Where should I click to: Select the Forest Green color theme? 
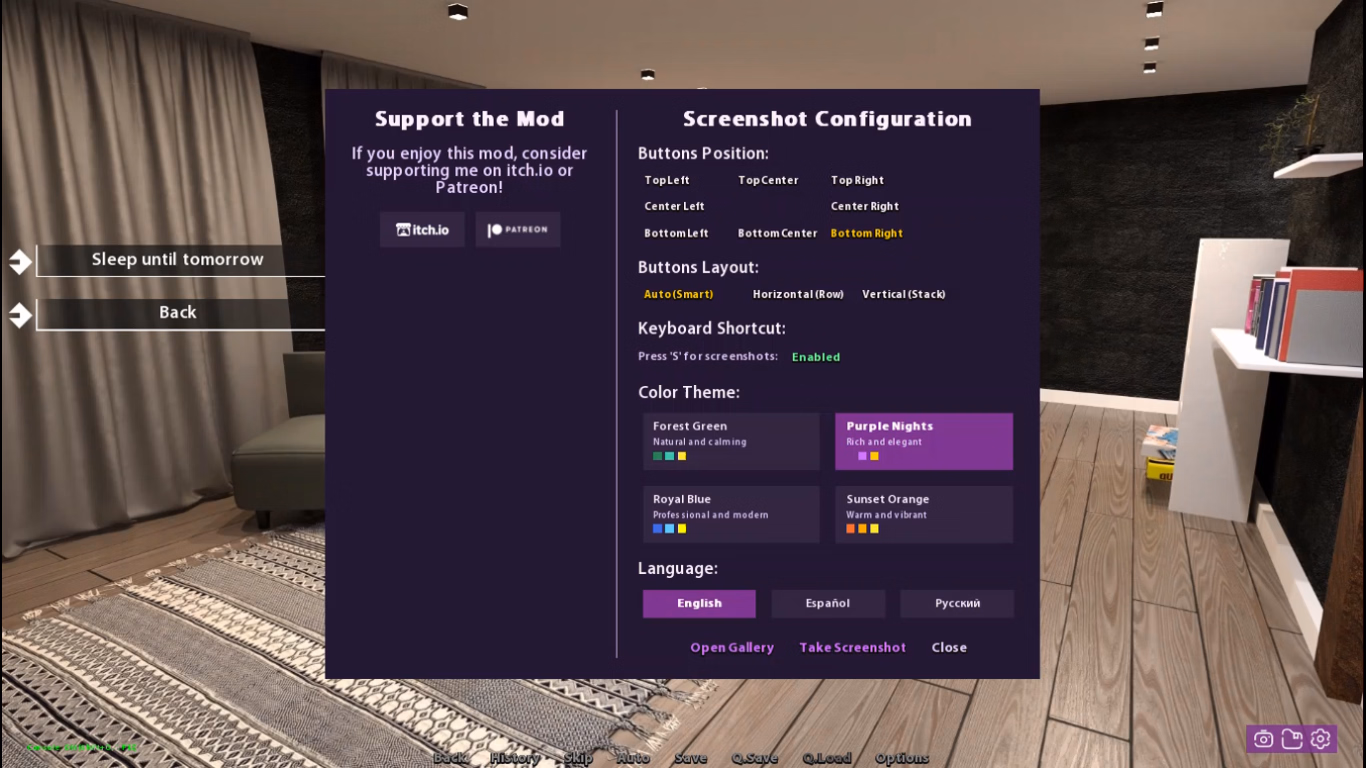tap(731, 441)
